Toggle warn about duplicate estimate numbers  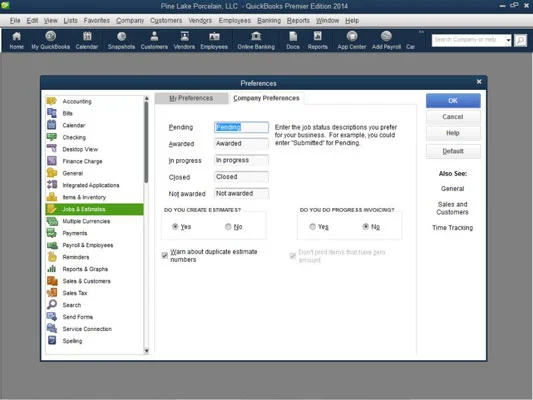pos(165,255)
